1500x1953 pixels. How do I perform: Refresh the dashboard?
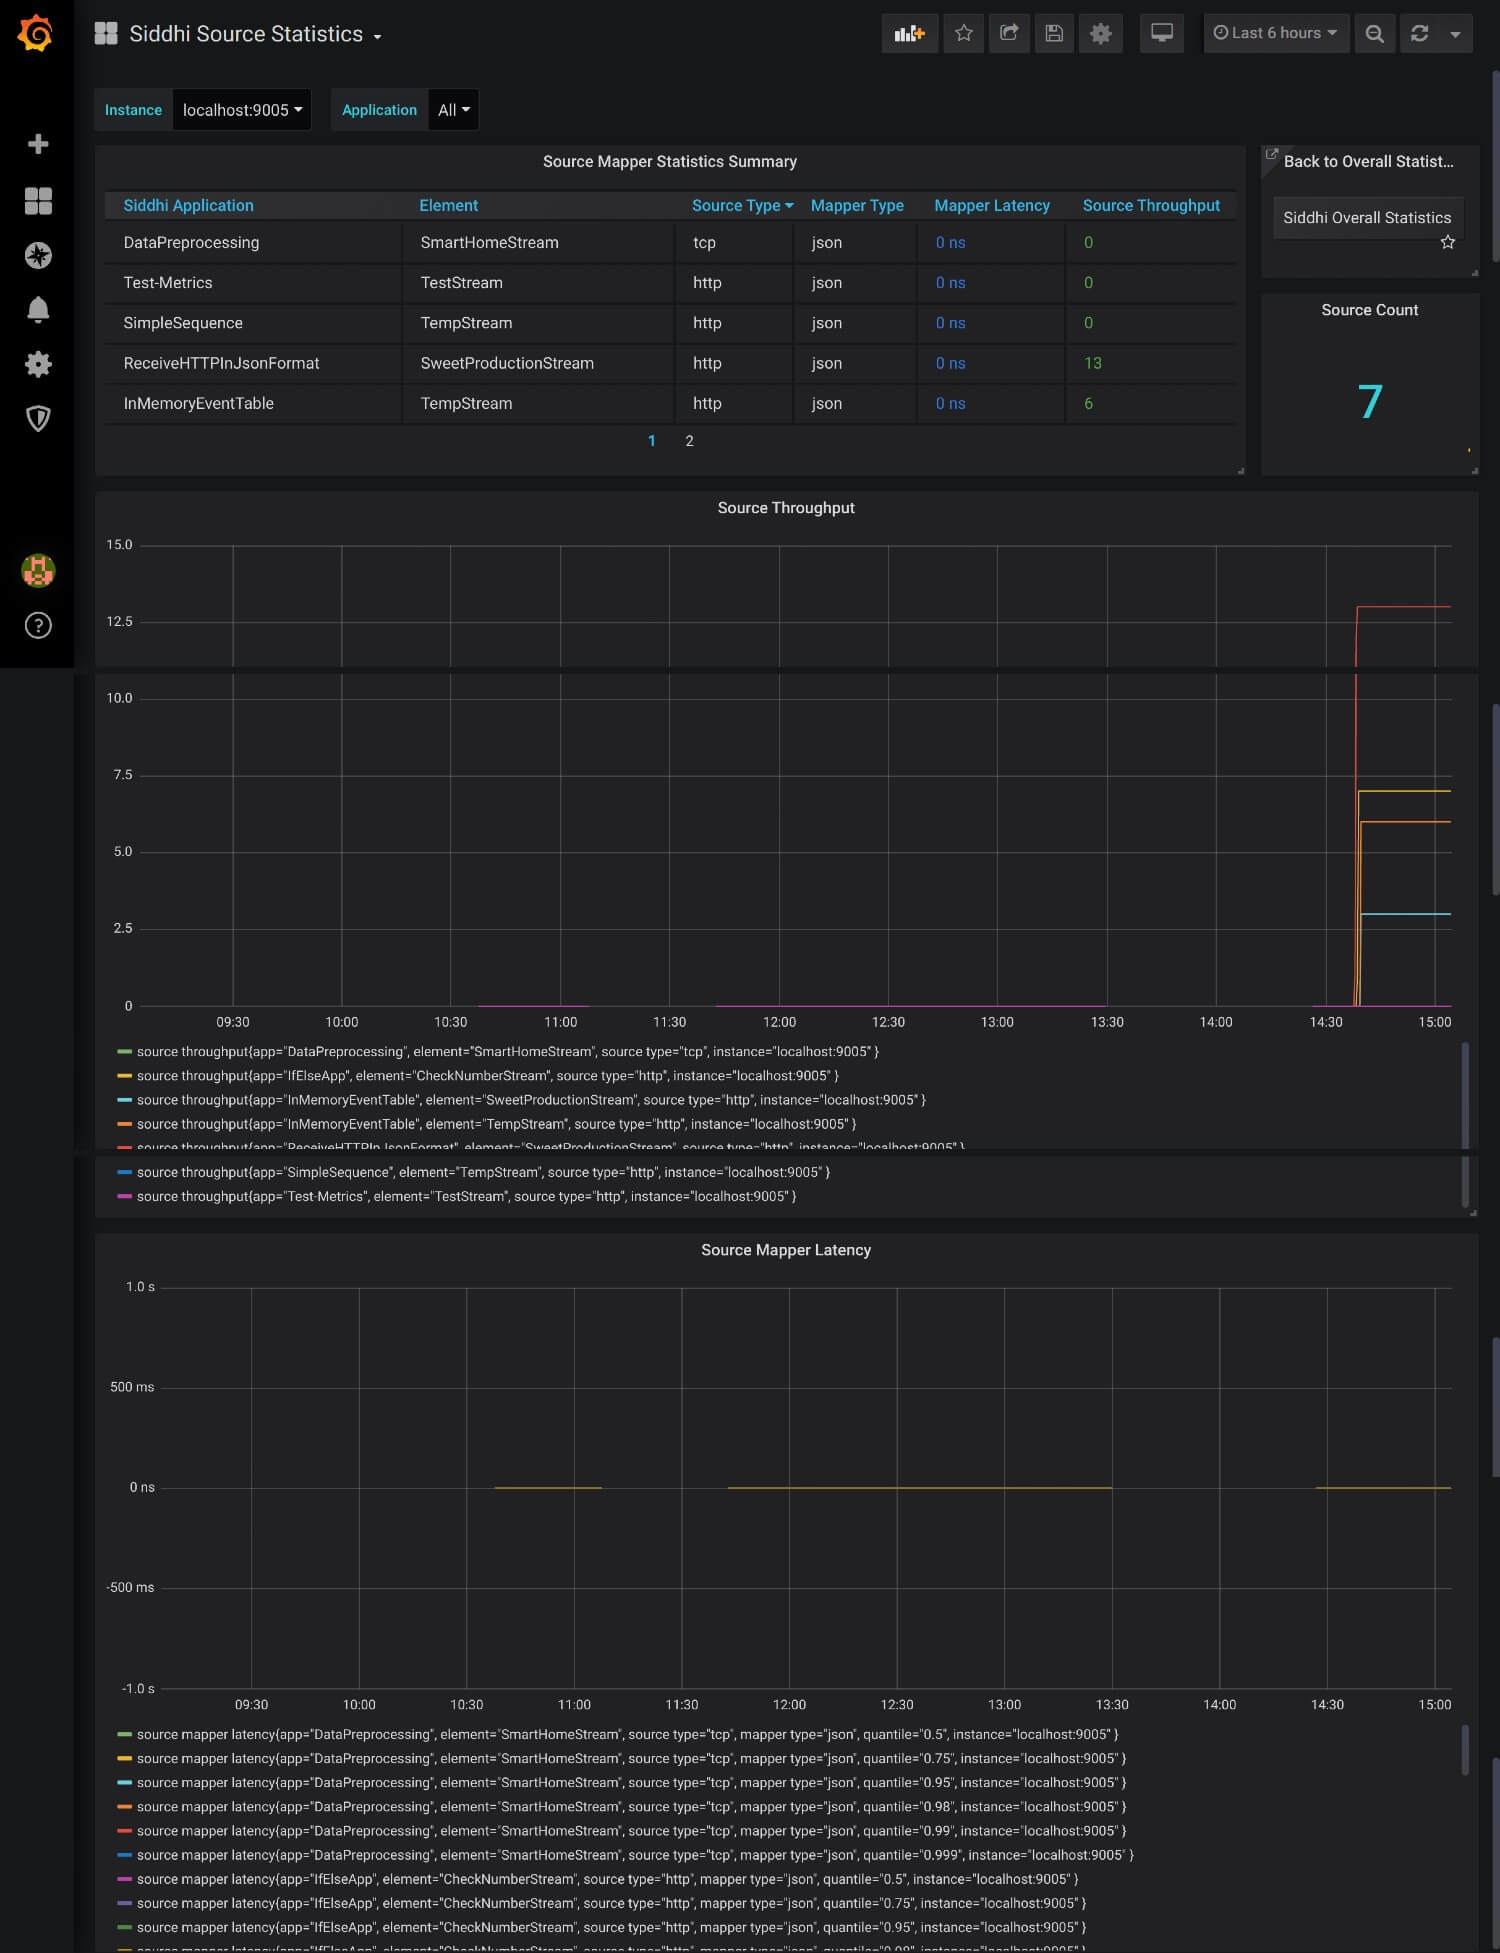[x=1419, y=33]
